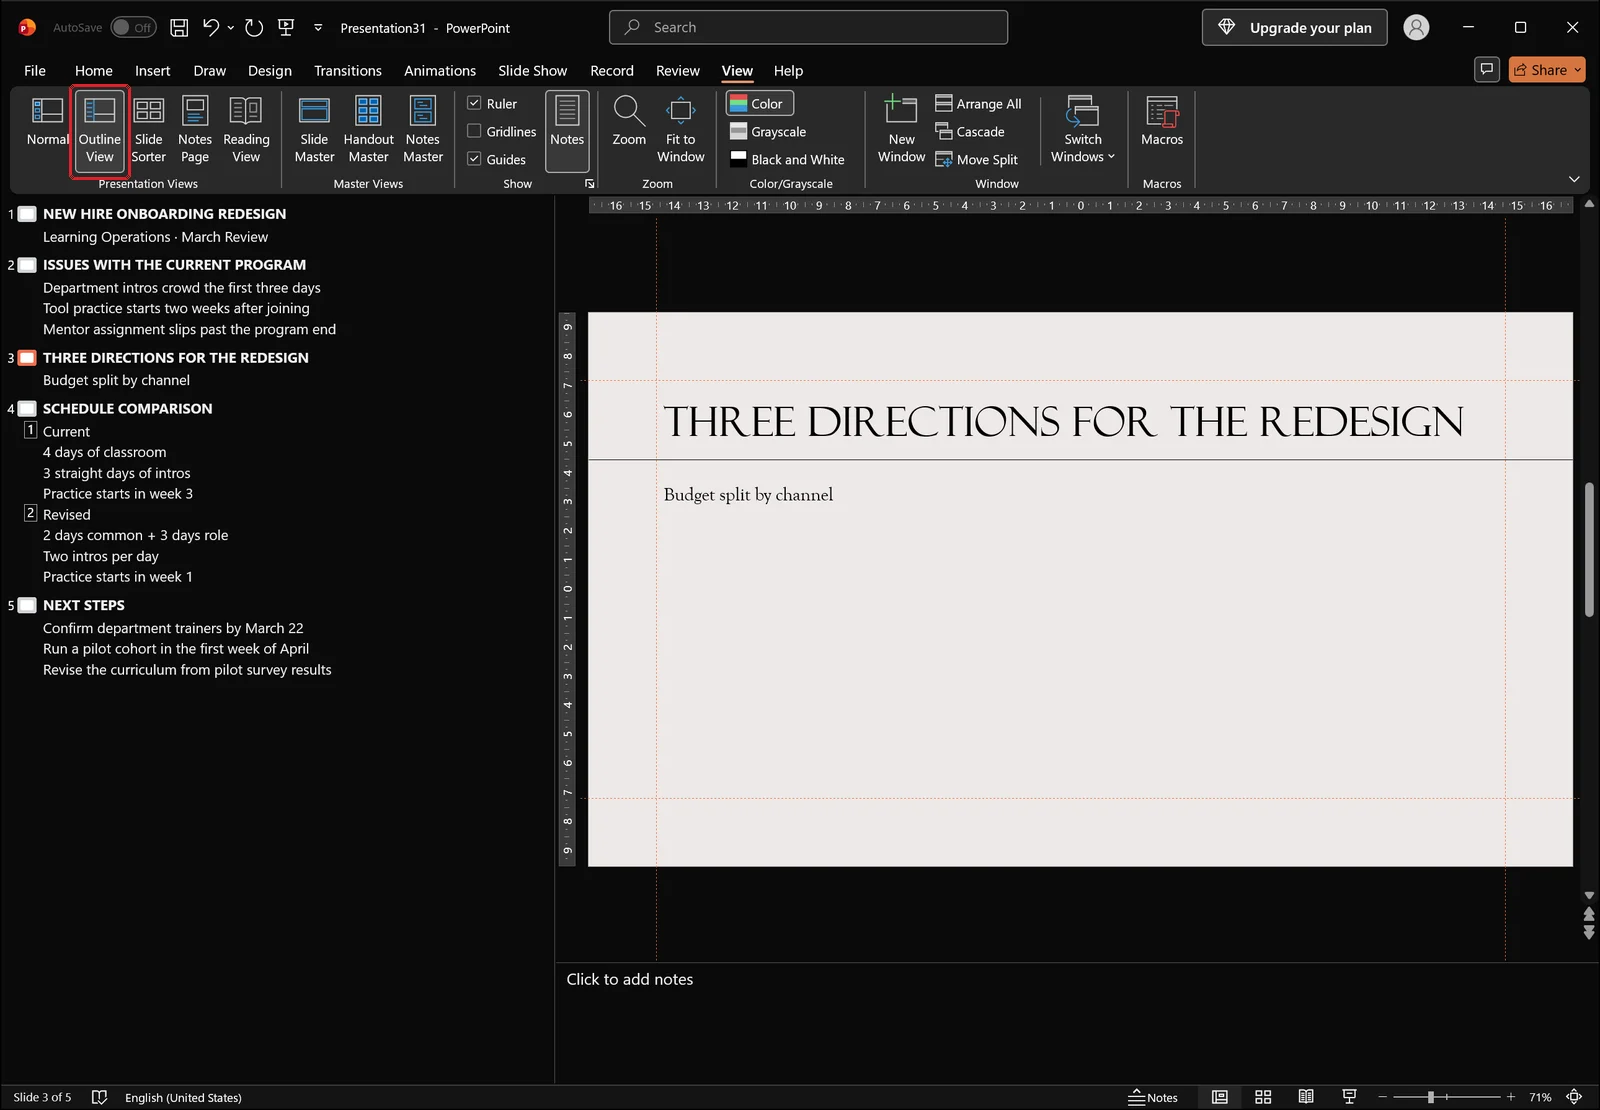Image resolution: width=1600 pixels, height=1110 pixels.
Task: Redo the action
Action: 254,28
